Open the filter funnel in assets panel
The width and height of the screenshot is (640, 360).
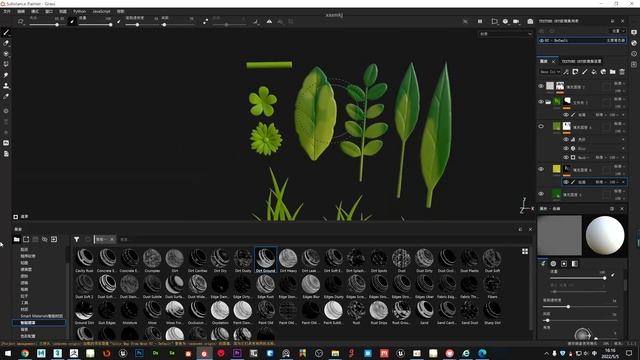[x=76, y=239]
